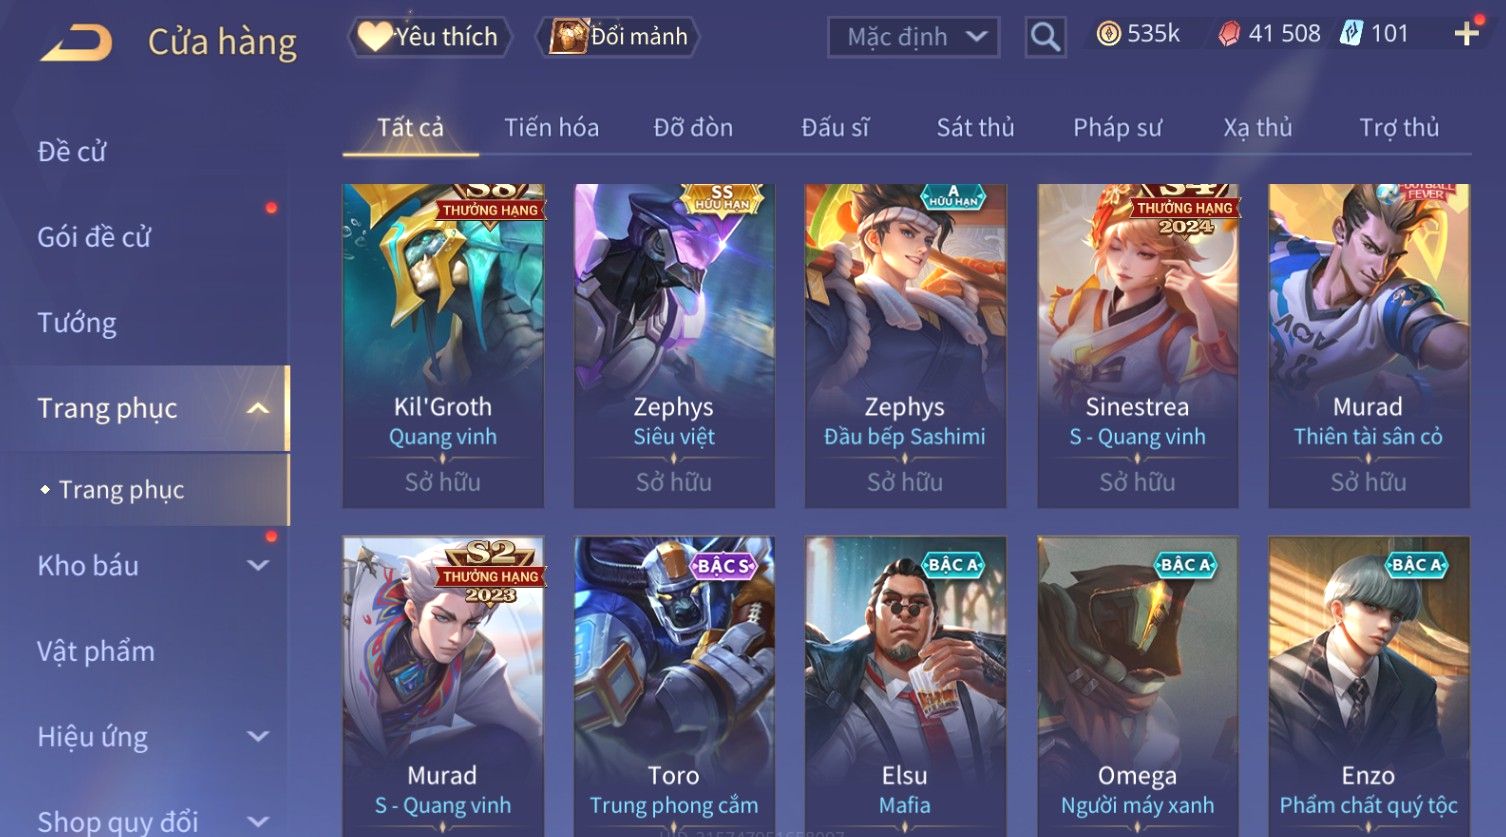Switch to the Tiến hóa tab
Viewport: 1506px width, 837px height.
[x=551, y=128]
